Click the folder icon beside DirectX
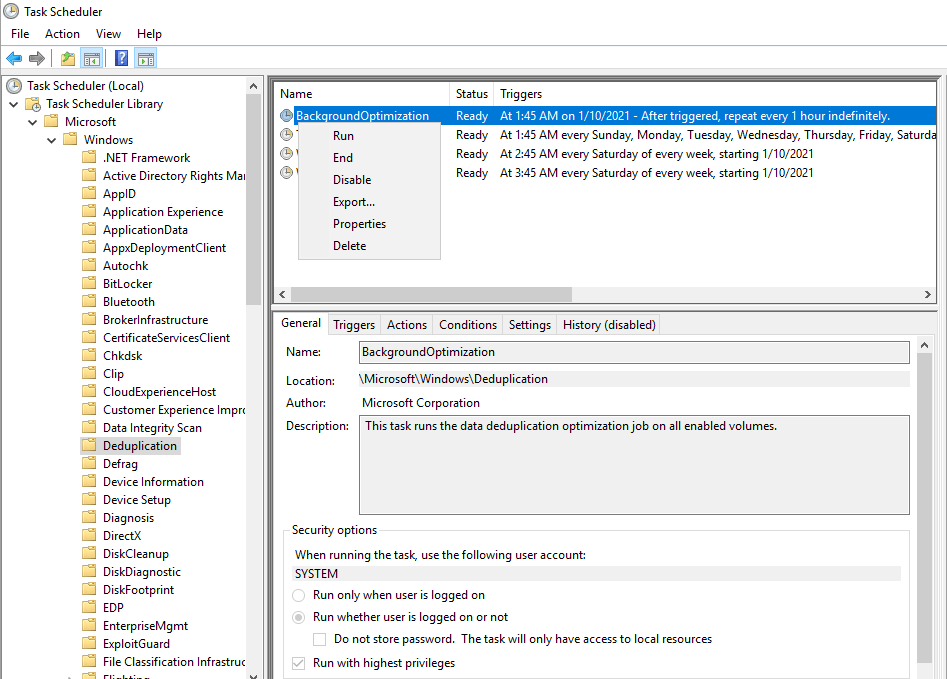Image resolution: width=947 pixels, height=679 pixels. pyautogui.click(x=89, y=535)
